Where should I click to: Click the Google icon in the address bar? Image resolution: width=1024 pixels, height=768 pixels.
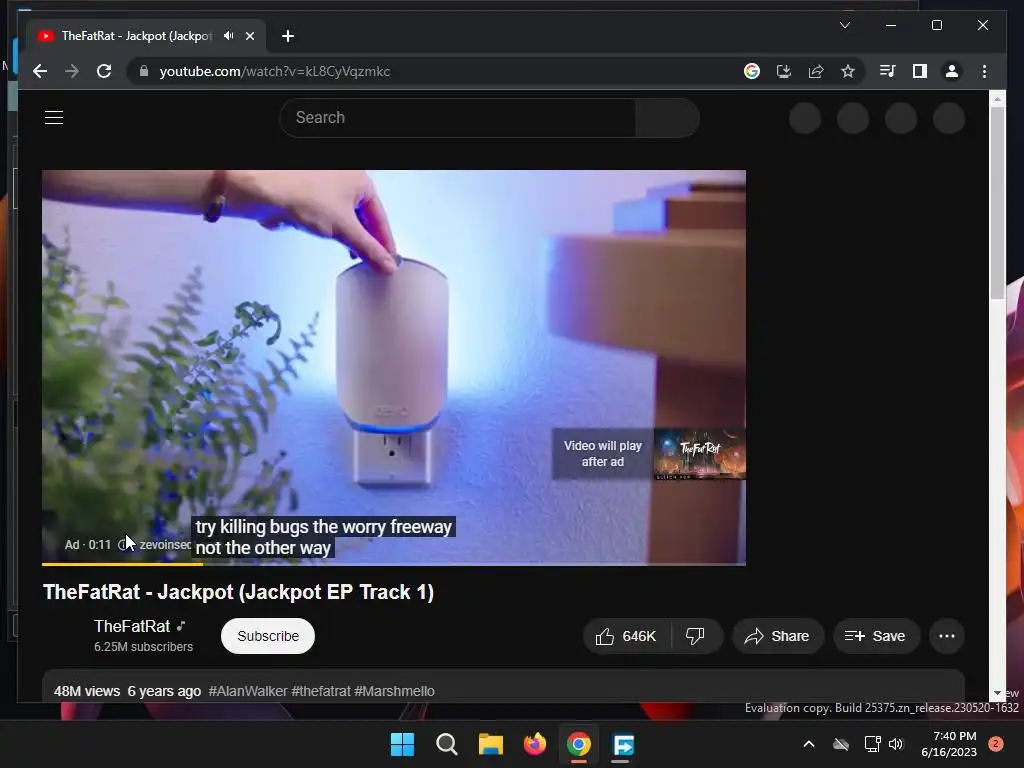752,71
